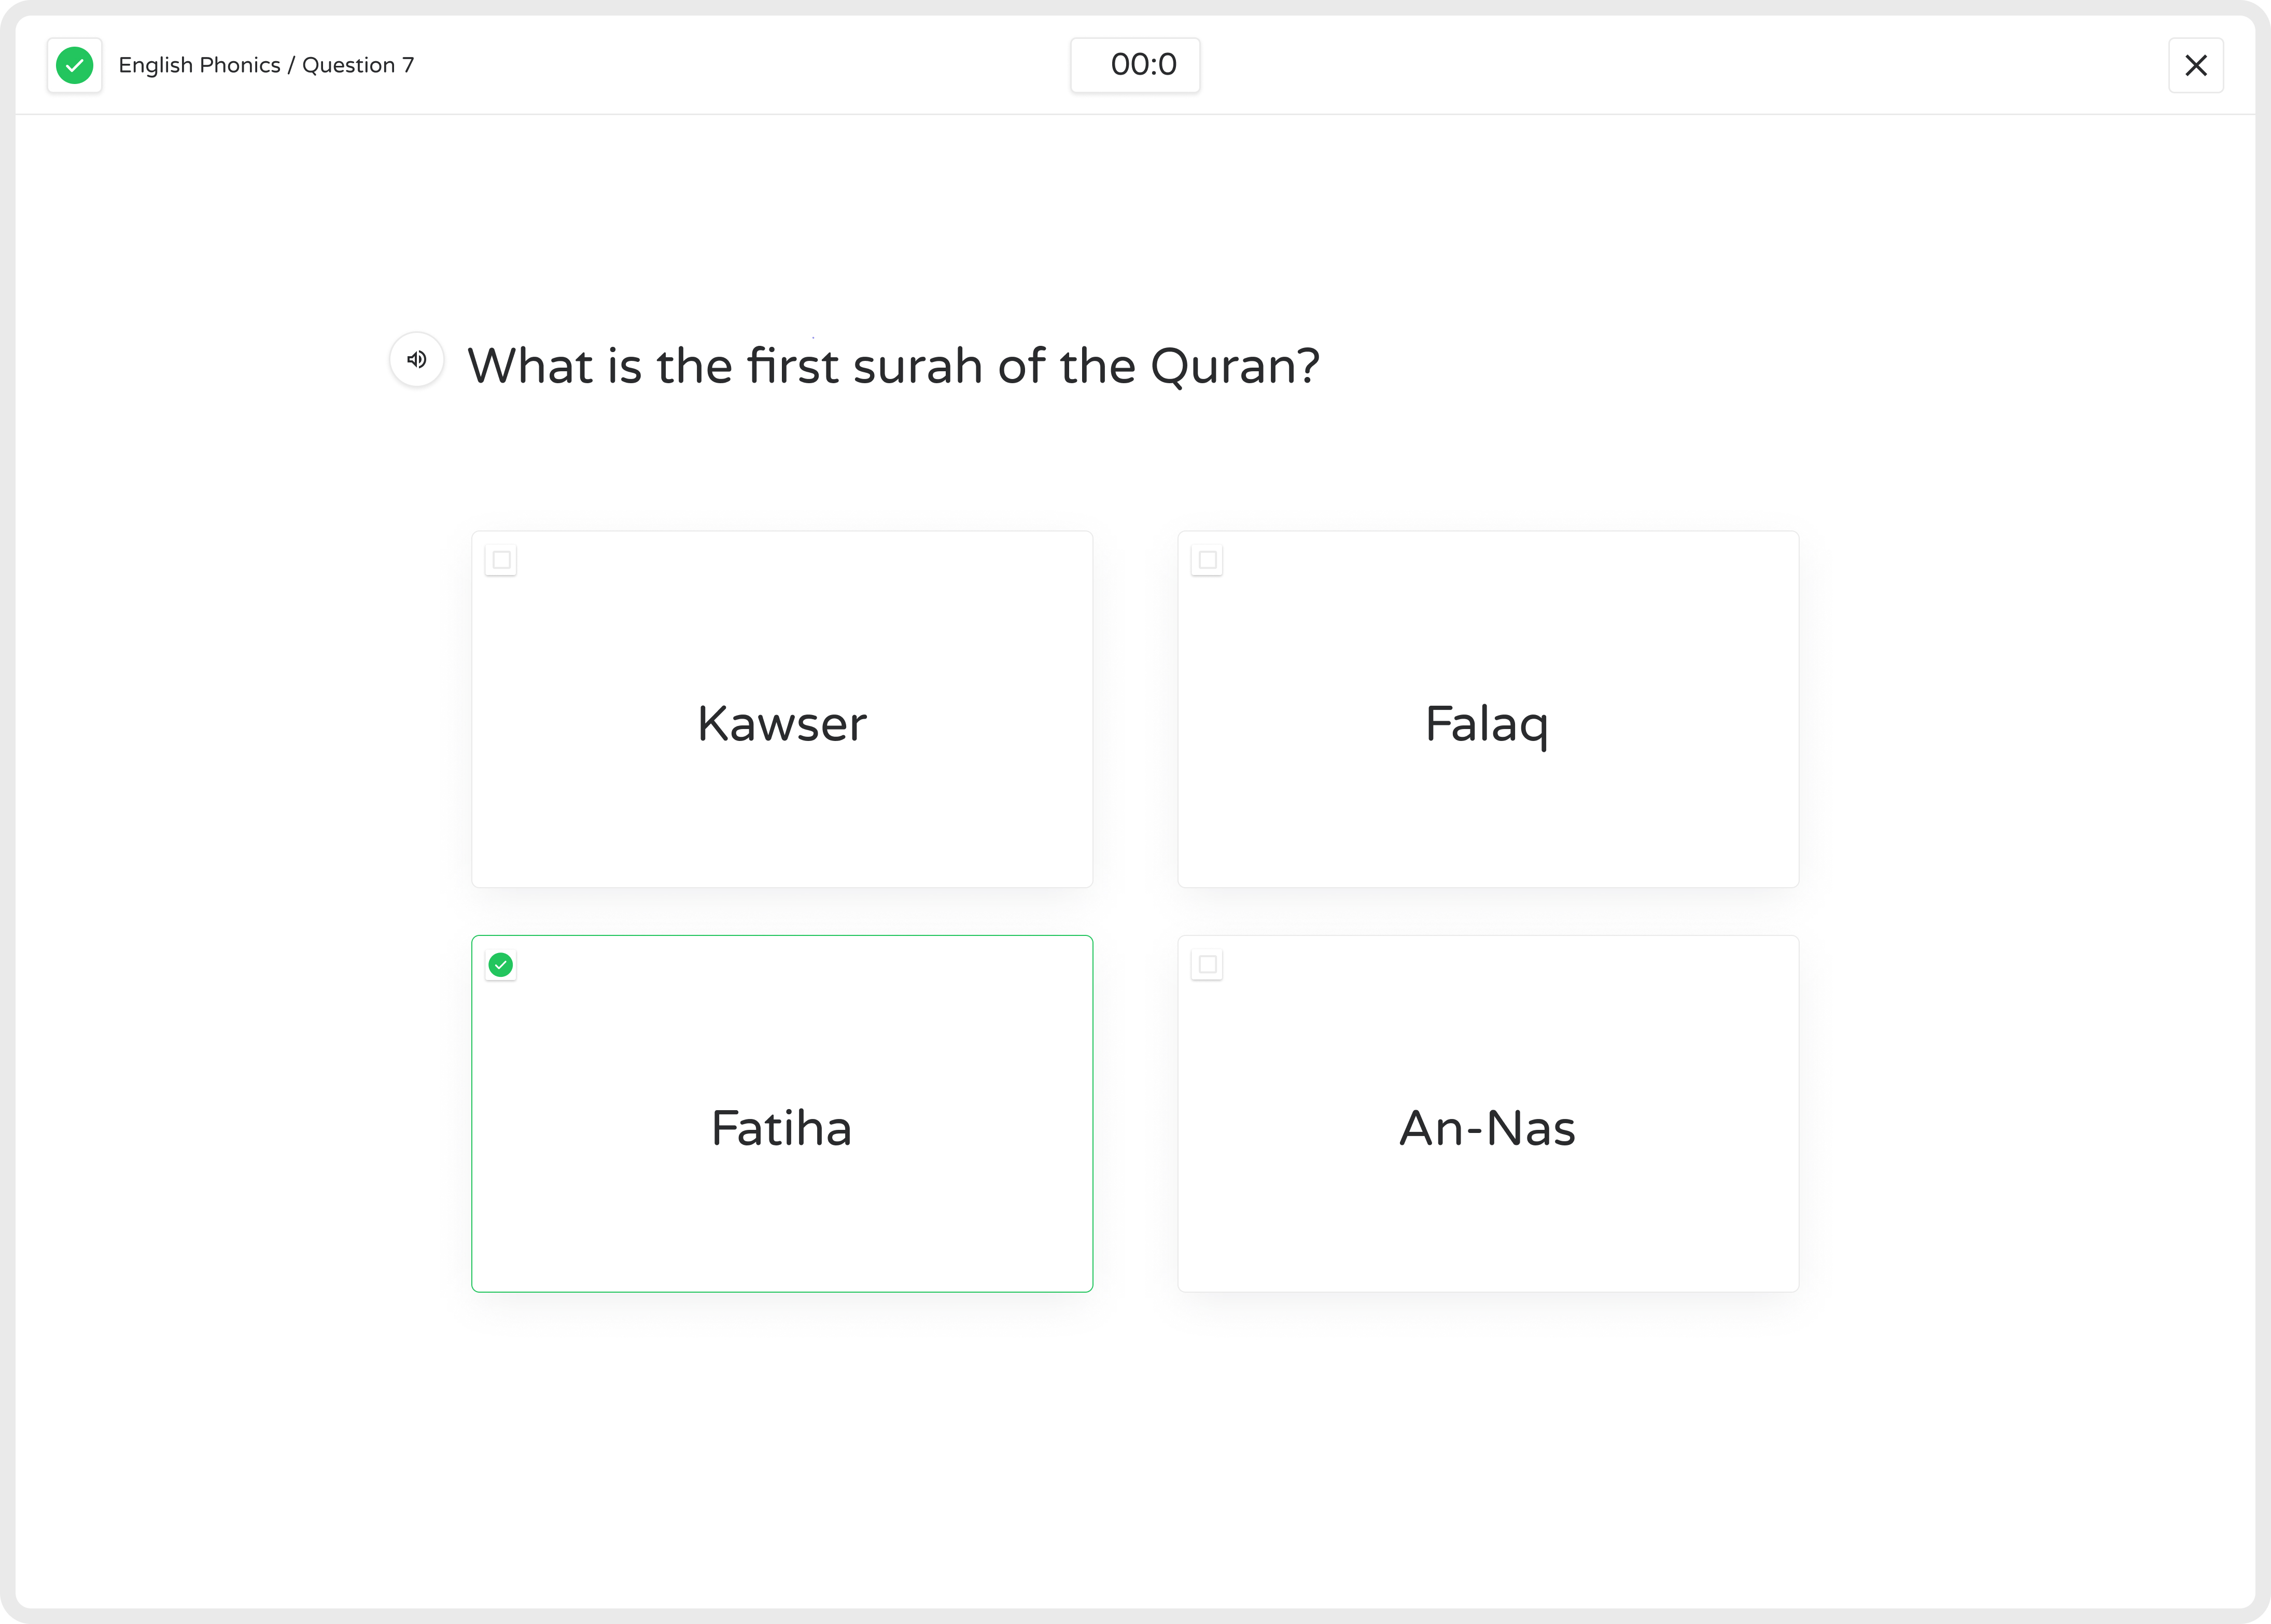This screenshot has height=1624, width=2271.
Task: Click the word Falaq
Action: coord(1487,724)
